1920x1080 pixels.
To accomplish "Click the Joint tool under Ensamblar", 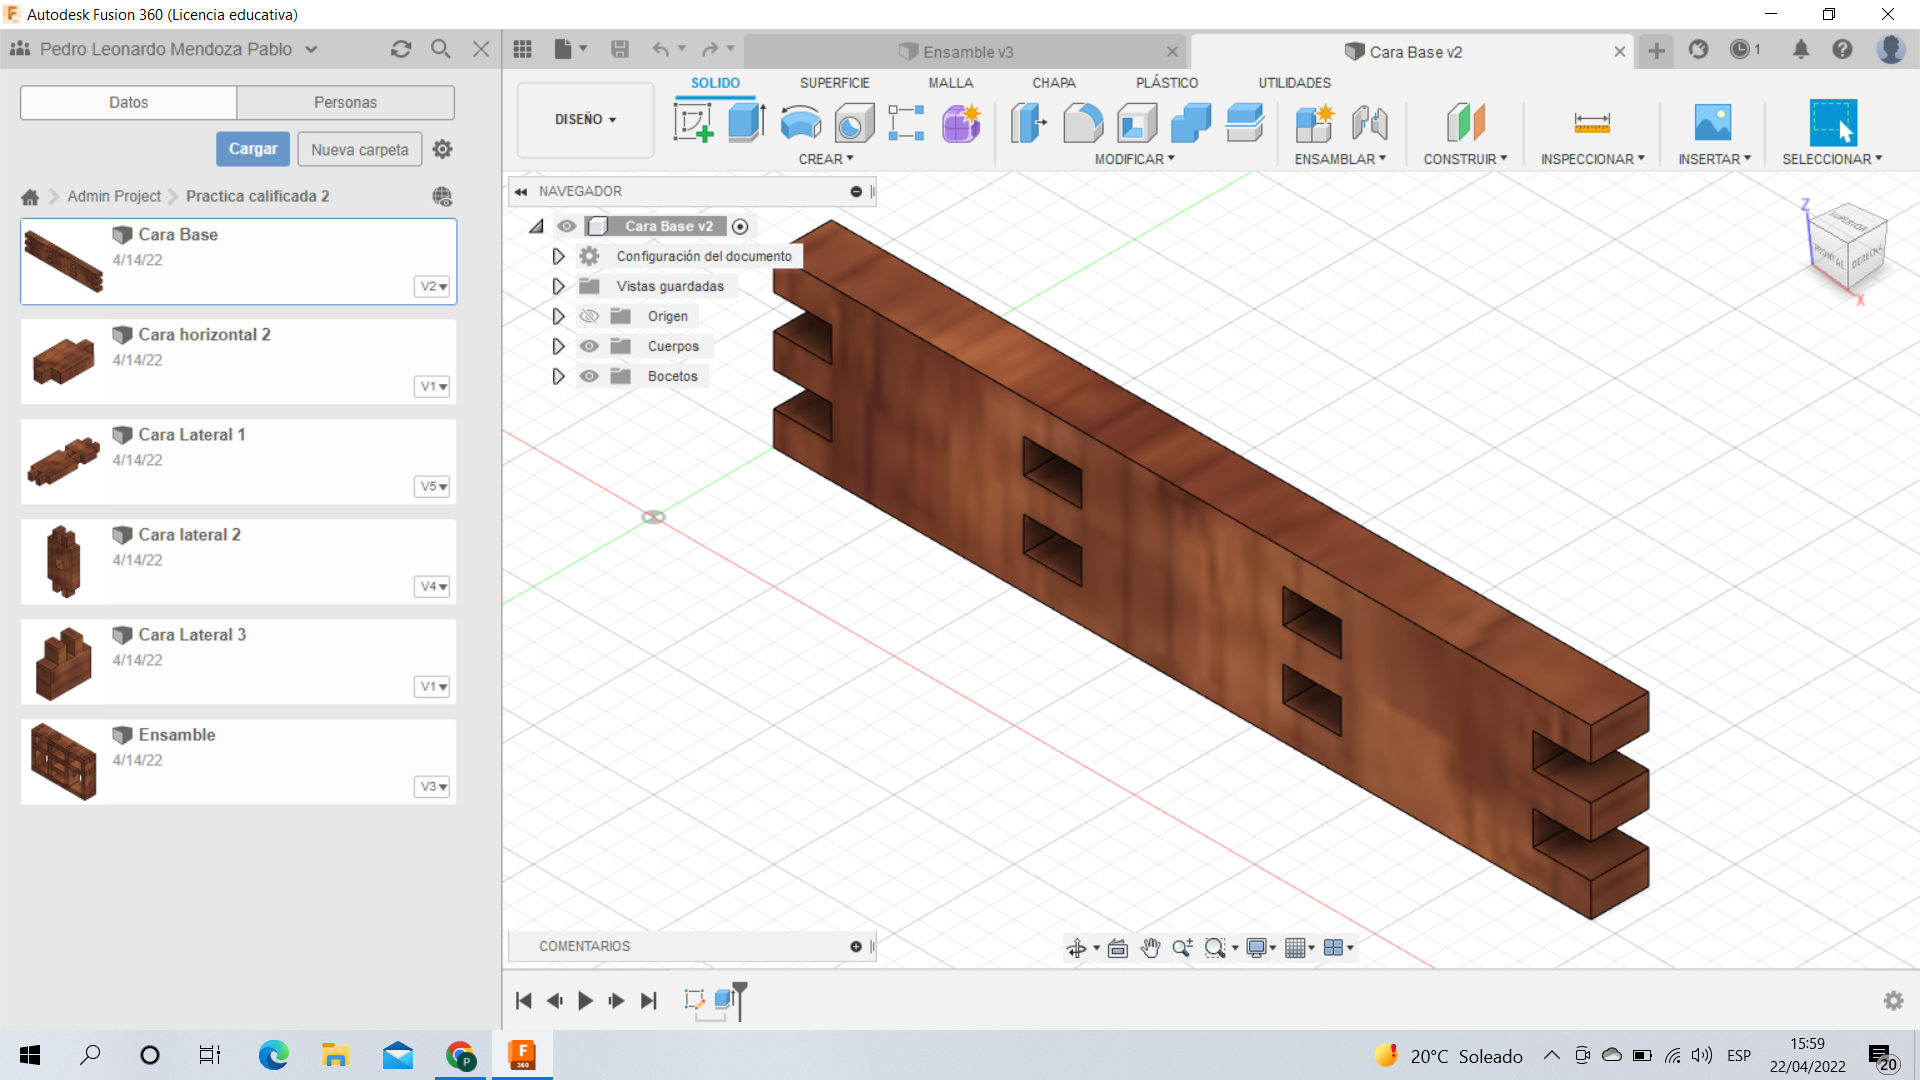I will (x=1369, y=123).
